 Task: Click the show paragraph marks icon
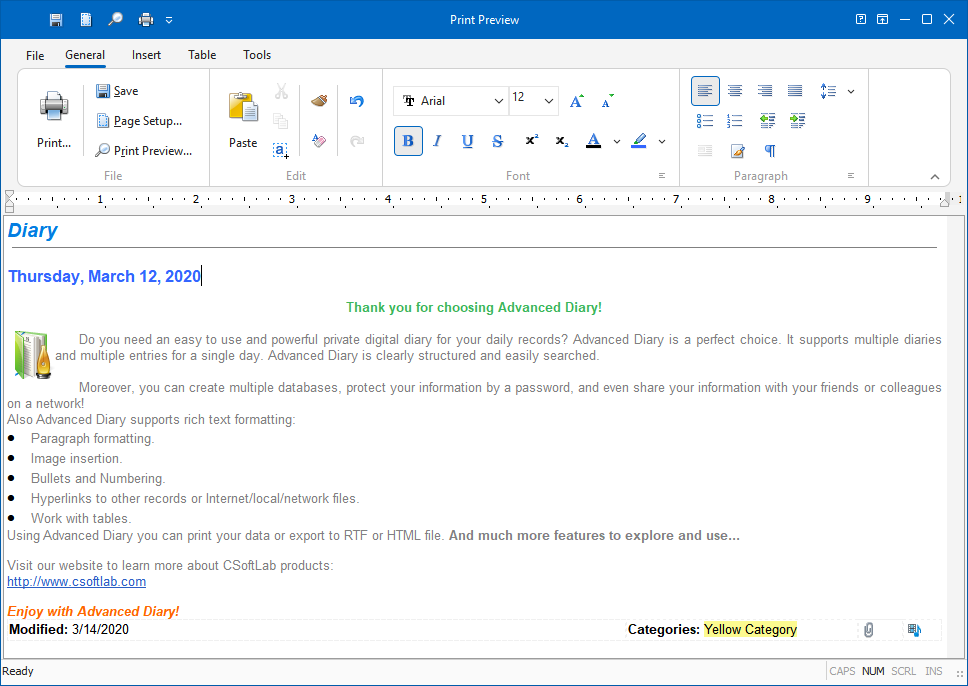(x=770, y=151)
